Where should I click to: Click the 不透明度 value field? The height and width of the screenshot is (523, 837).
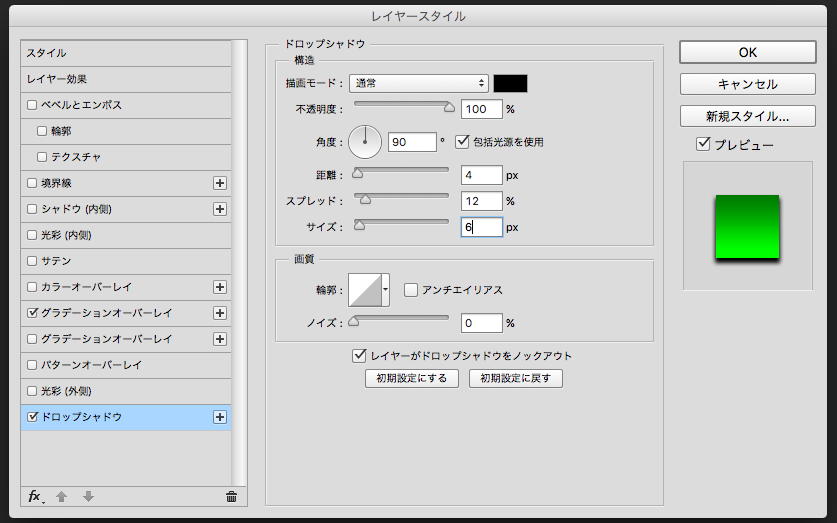point(481,109)
